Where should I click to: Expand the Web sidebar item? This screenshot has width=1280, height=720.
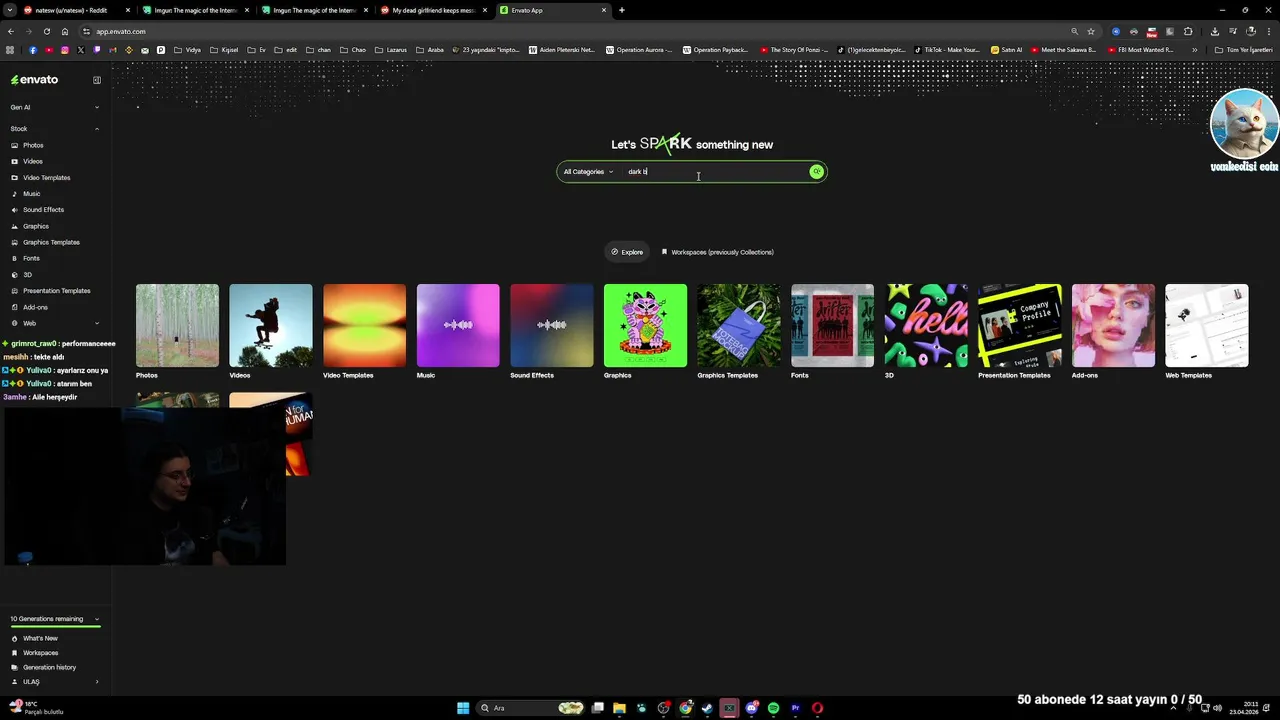pyautogui.click(x=55, y=323)
